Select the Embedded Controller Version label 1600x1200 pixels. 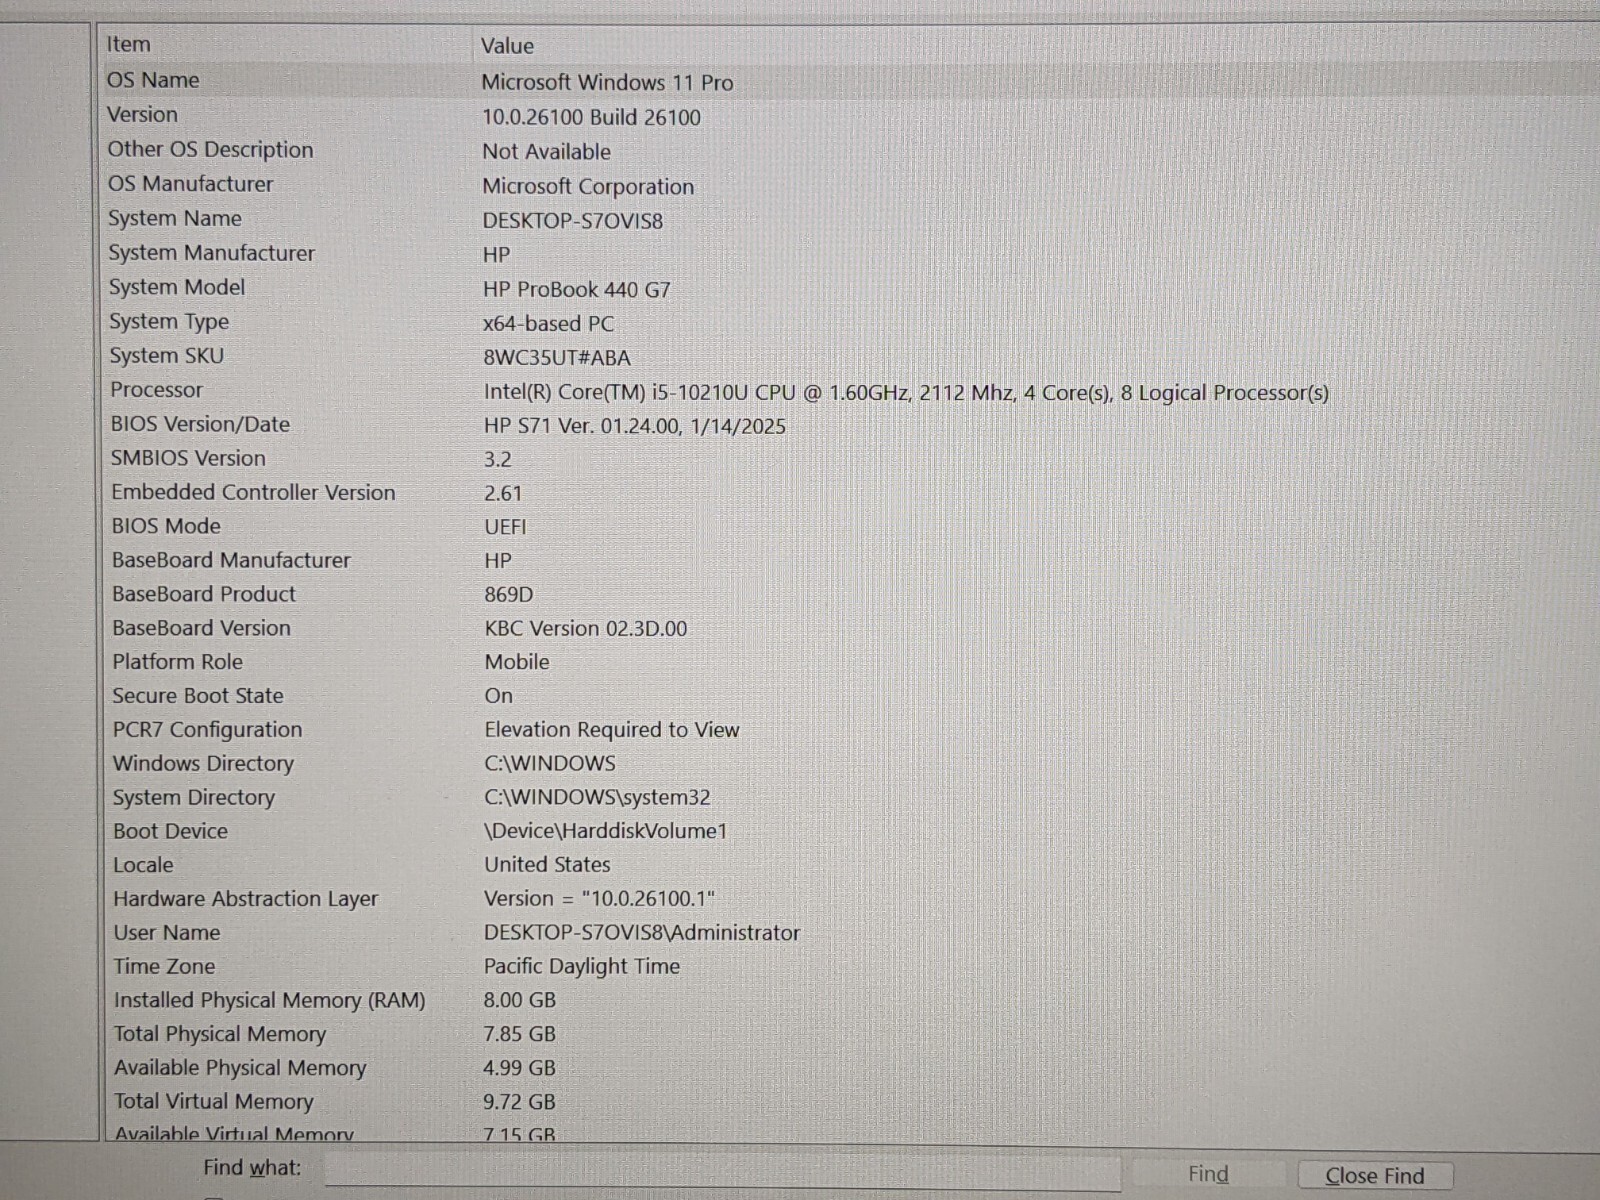[253, 492]
